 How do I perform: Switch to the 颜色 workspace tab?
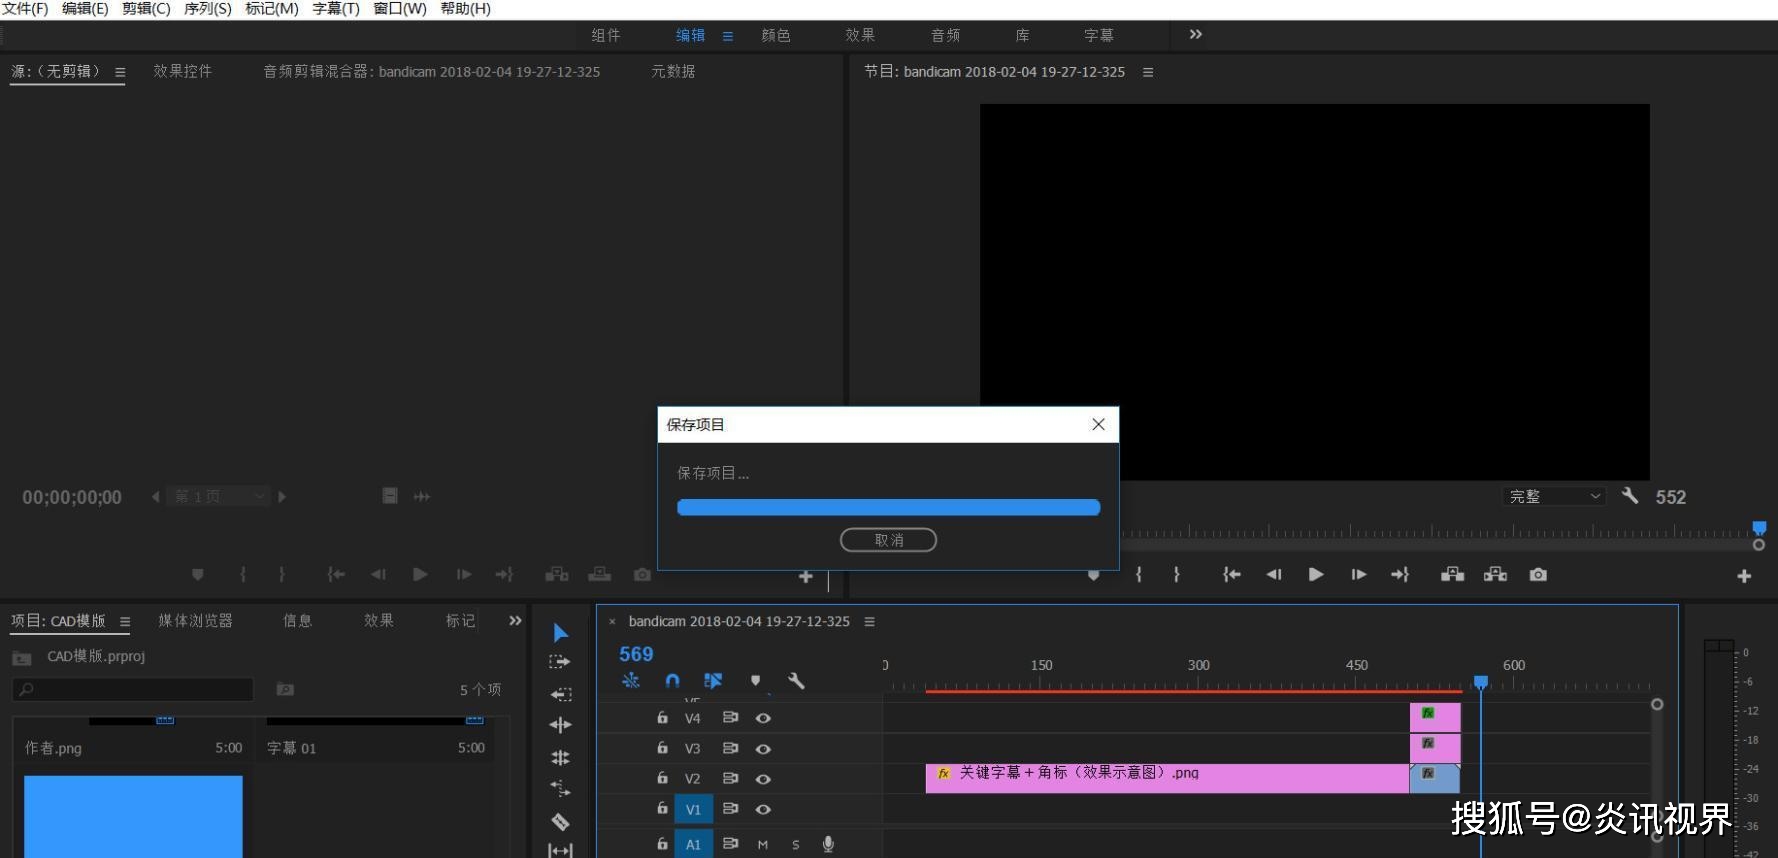(x=775, y=35)
